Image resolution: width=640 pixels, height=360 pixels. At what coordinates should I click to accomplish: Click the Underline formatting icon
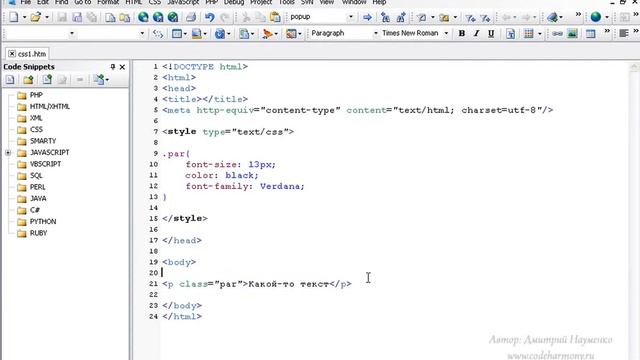[x=491, y=33]
